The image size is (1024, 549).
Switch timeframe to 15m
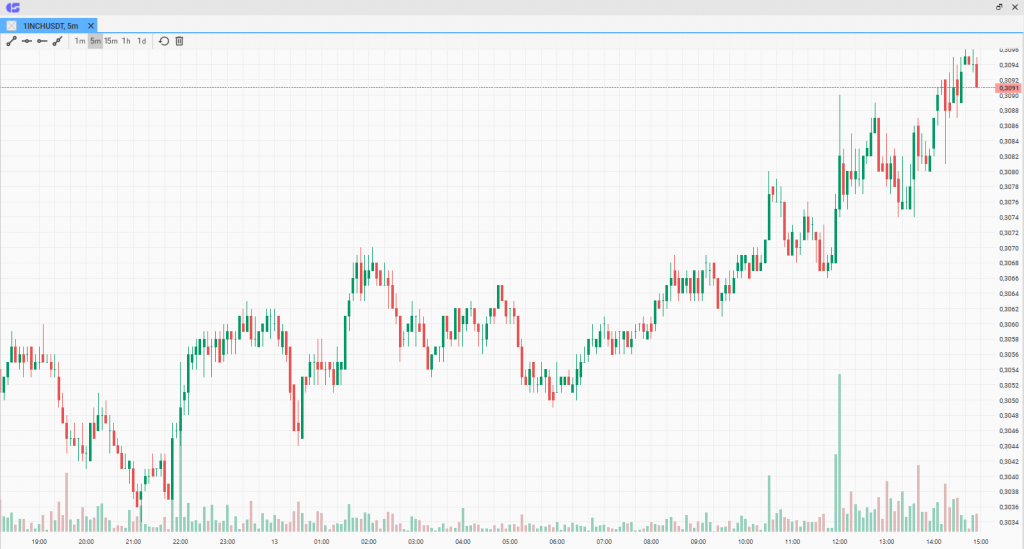tap(111, 41)
